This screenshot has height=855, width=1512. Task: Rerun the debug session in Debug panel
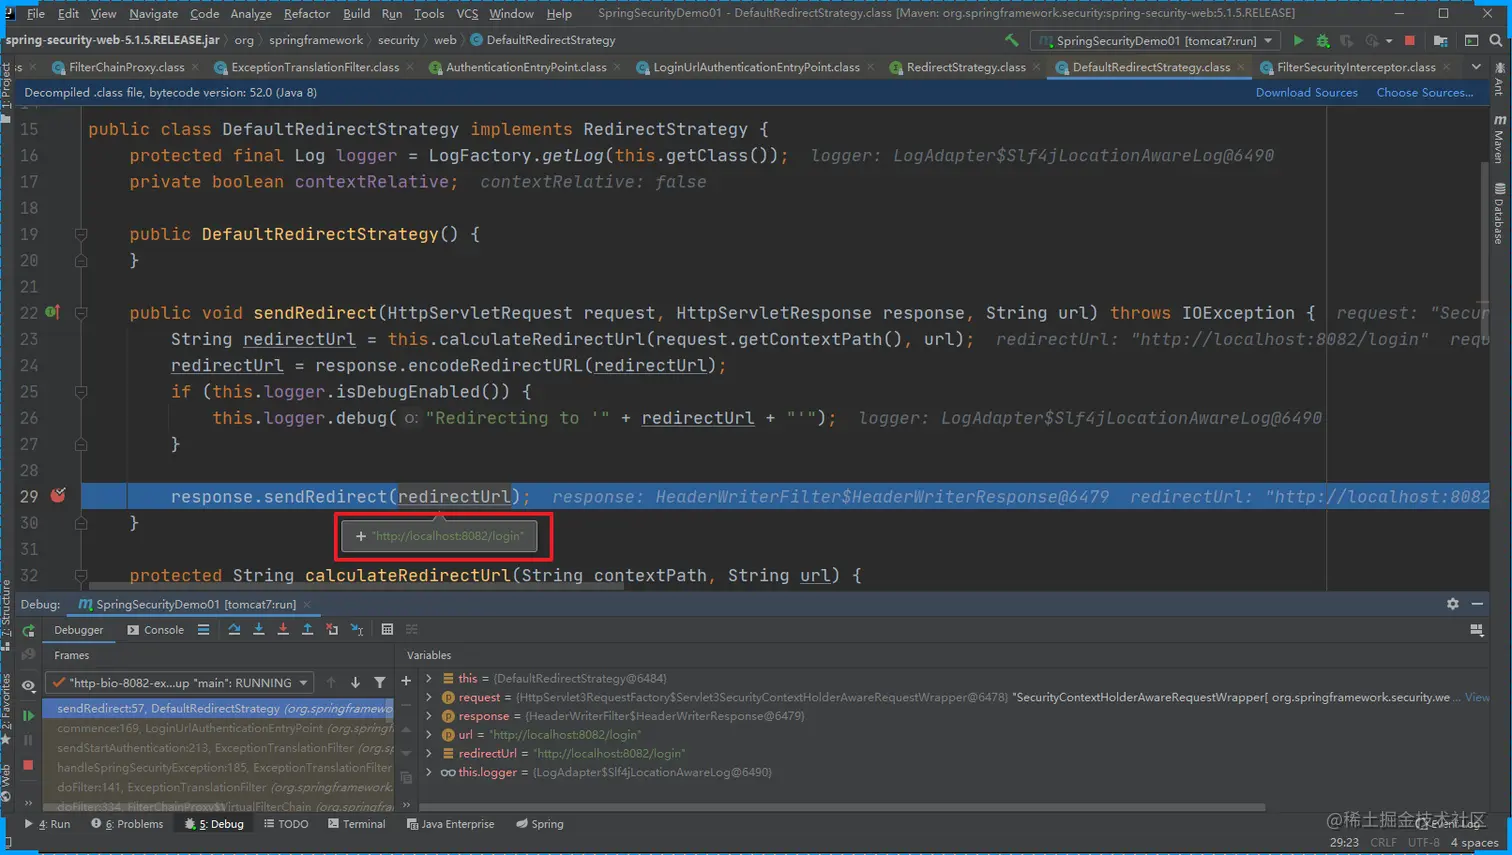pos(28,631)
